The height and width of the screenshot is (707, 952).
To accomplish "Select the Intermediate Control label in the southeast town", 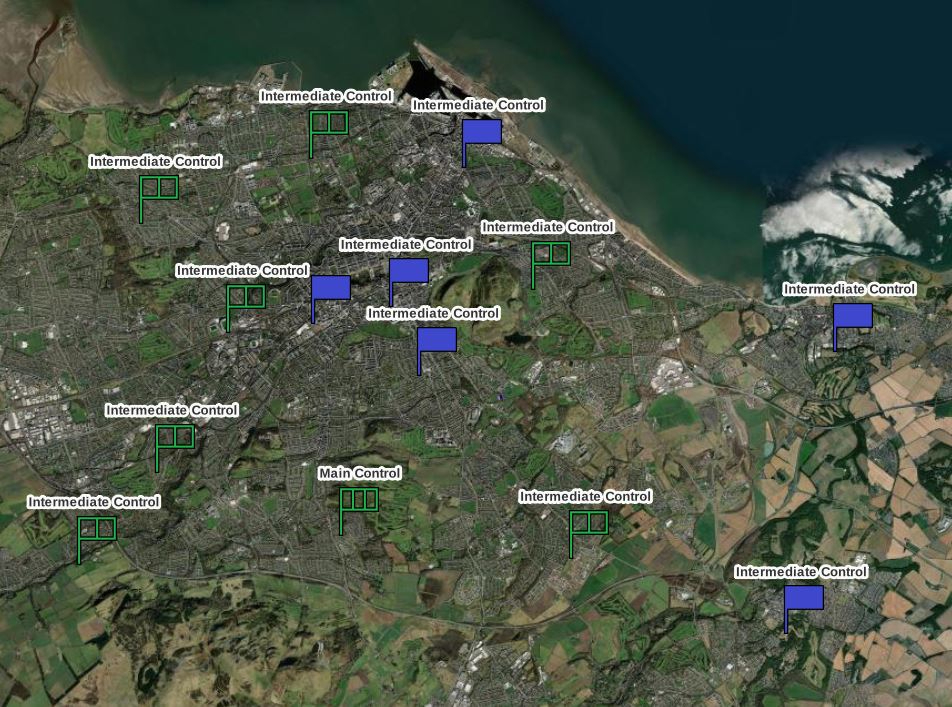I will point(801,572).
